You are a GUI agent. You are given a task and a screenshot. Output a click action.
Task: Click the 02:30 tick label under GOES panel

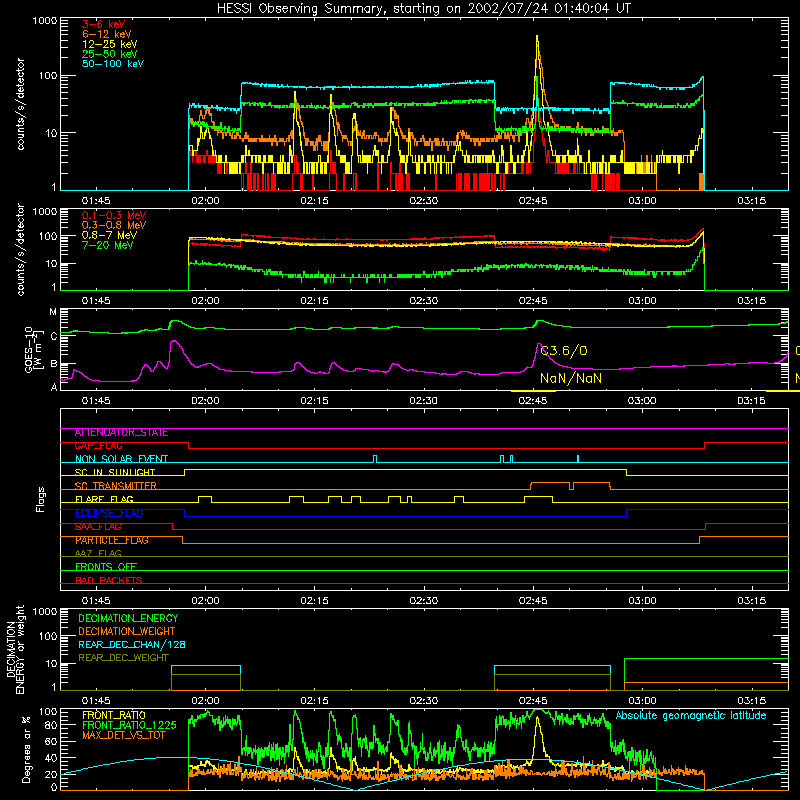pos(423,401)
